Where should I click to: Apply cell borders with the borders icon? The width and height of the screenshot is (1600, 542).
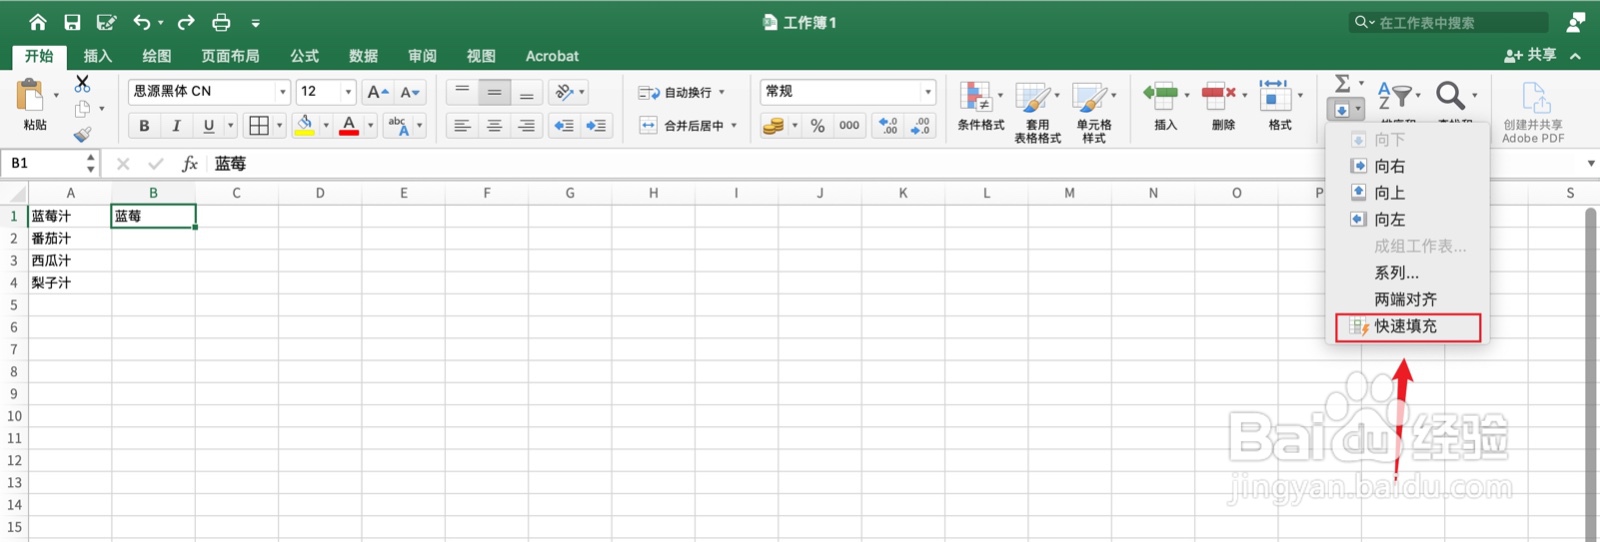[259, 125]
